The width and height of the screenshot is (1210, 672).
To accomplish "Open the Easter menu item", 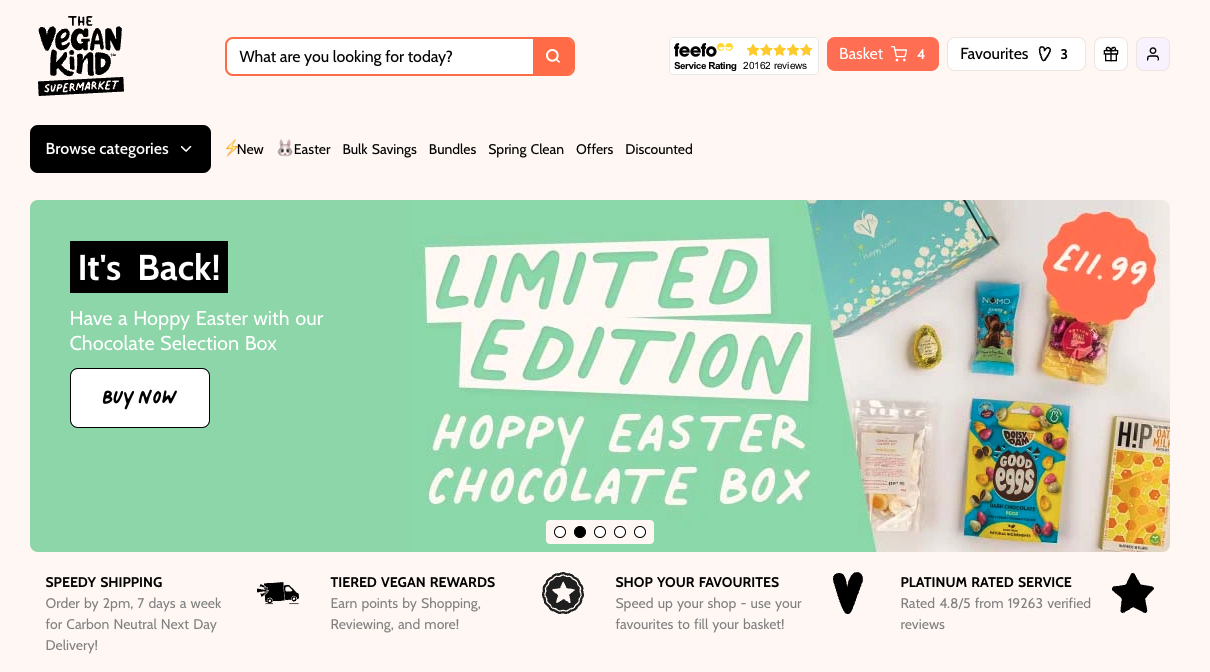I will (304, 149).
